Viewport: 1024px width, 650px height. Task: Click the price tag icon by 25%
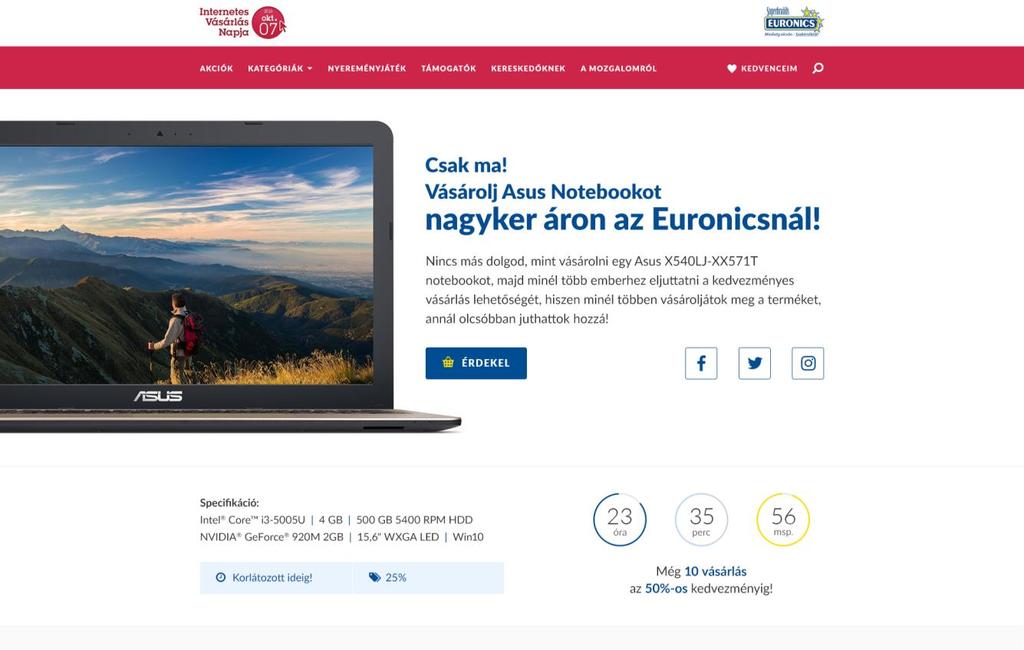[374, 577]
